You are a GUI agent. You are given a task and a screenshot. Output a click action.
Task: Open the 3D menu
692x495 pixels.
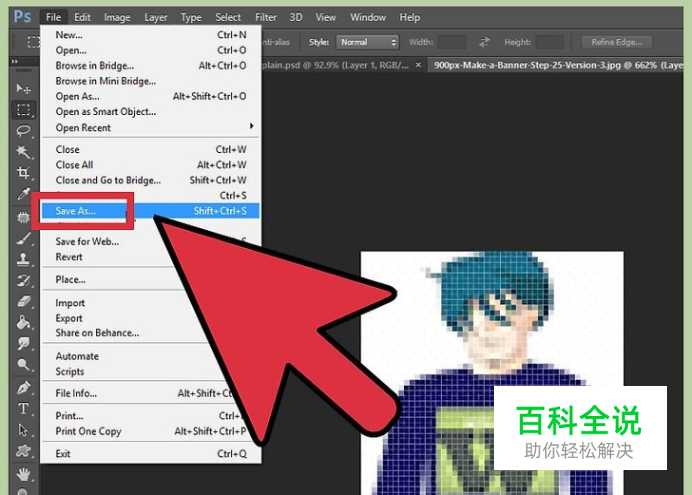click(x=296, y=17)
